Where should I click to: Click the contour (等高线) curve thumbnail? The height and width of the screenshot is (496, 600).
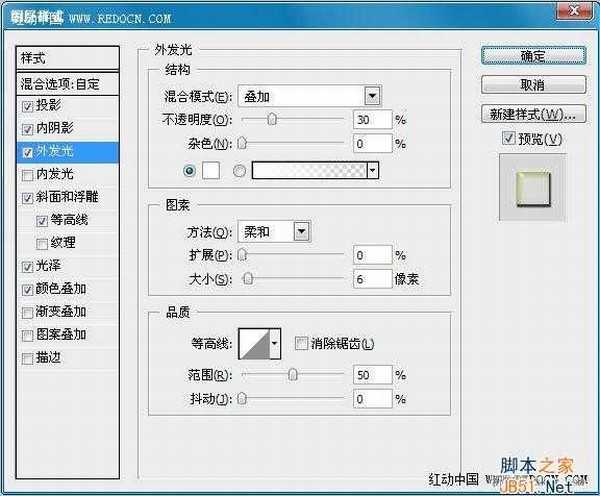click(253, 345)
